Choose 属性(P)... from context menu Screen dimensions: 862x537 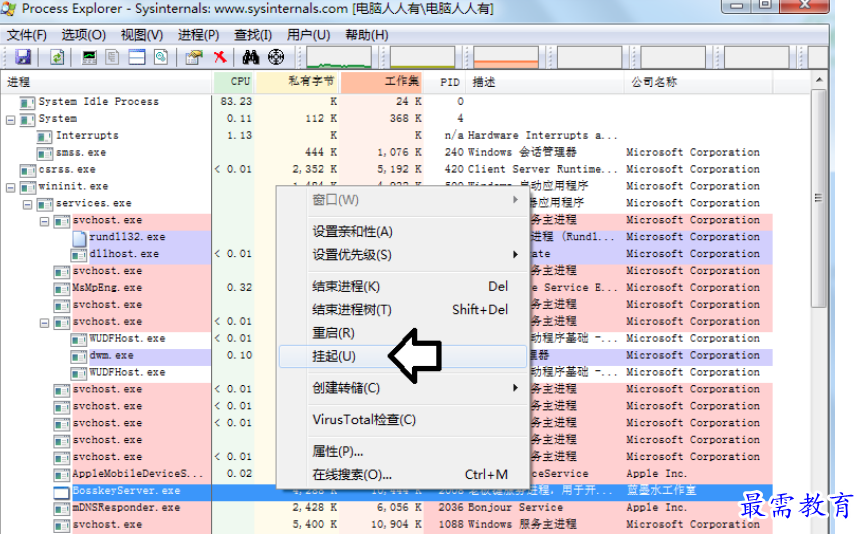tap(402, 452)
